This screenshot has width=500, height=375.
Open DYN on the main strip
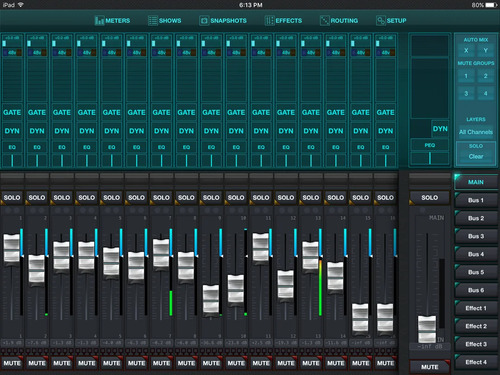pos(440,129)
